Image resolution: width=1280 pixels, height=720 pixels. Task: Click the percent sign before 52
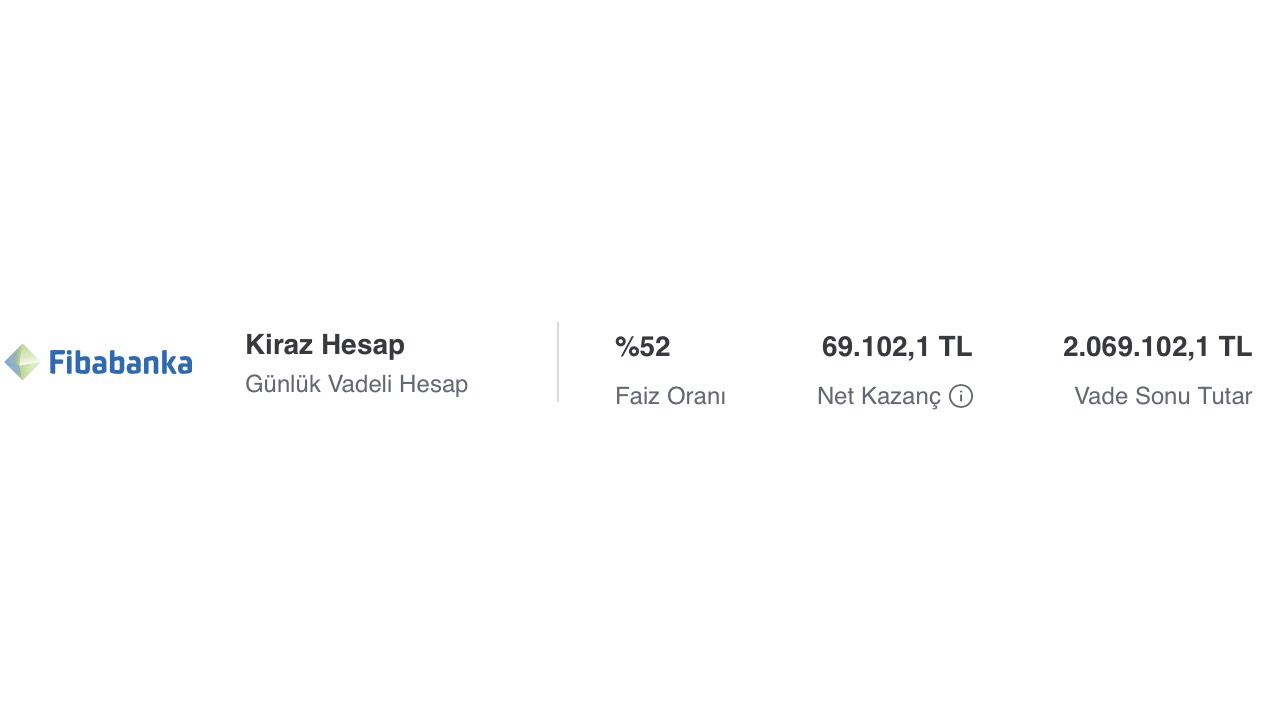(x=627, y=347)
